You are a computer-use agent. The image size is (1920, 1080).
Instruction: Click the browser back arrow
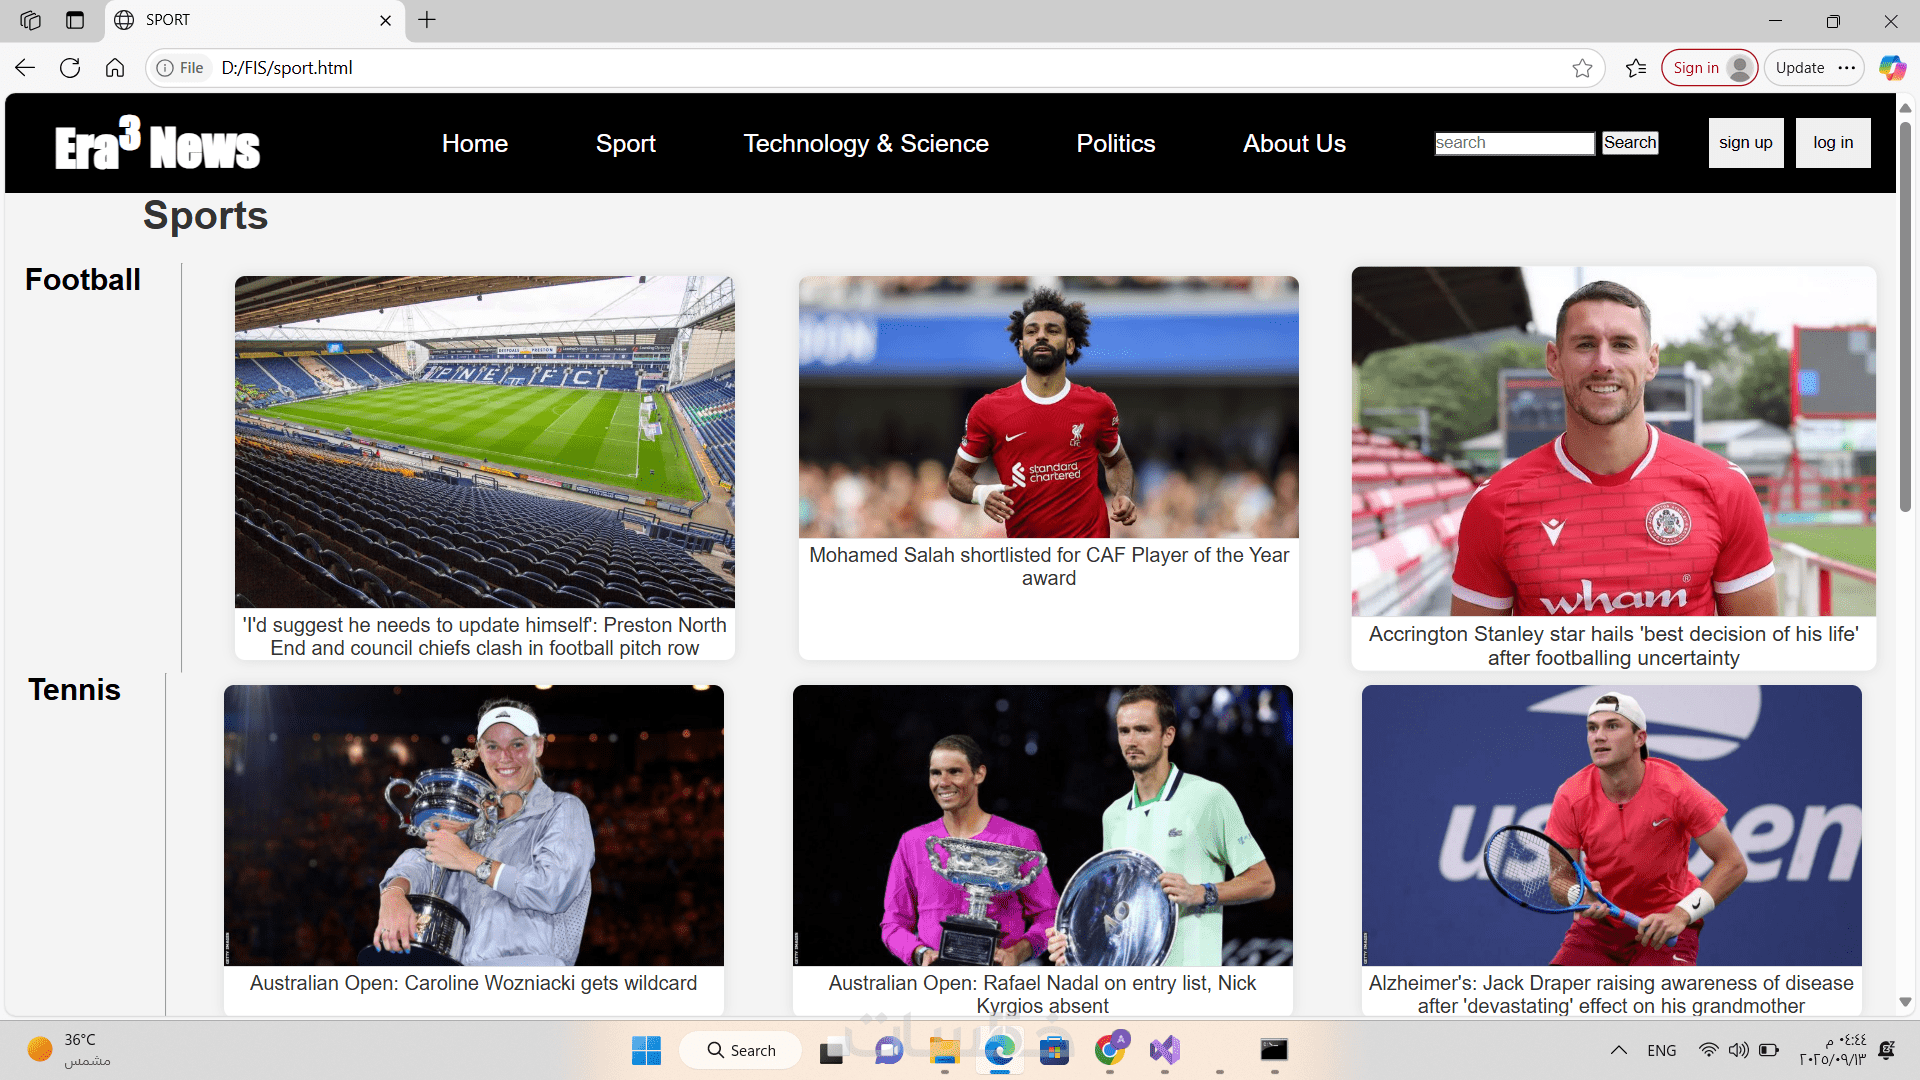[25, 68]
